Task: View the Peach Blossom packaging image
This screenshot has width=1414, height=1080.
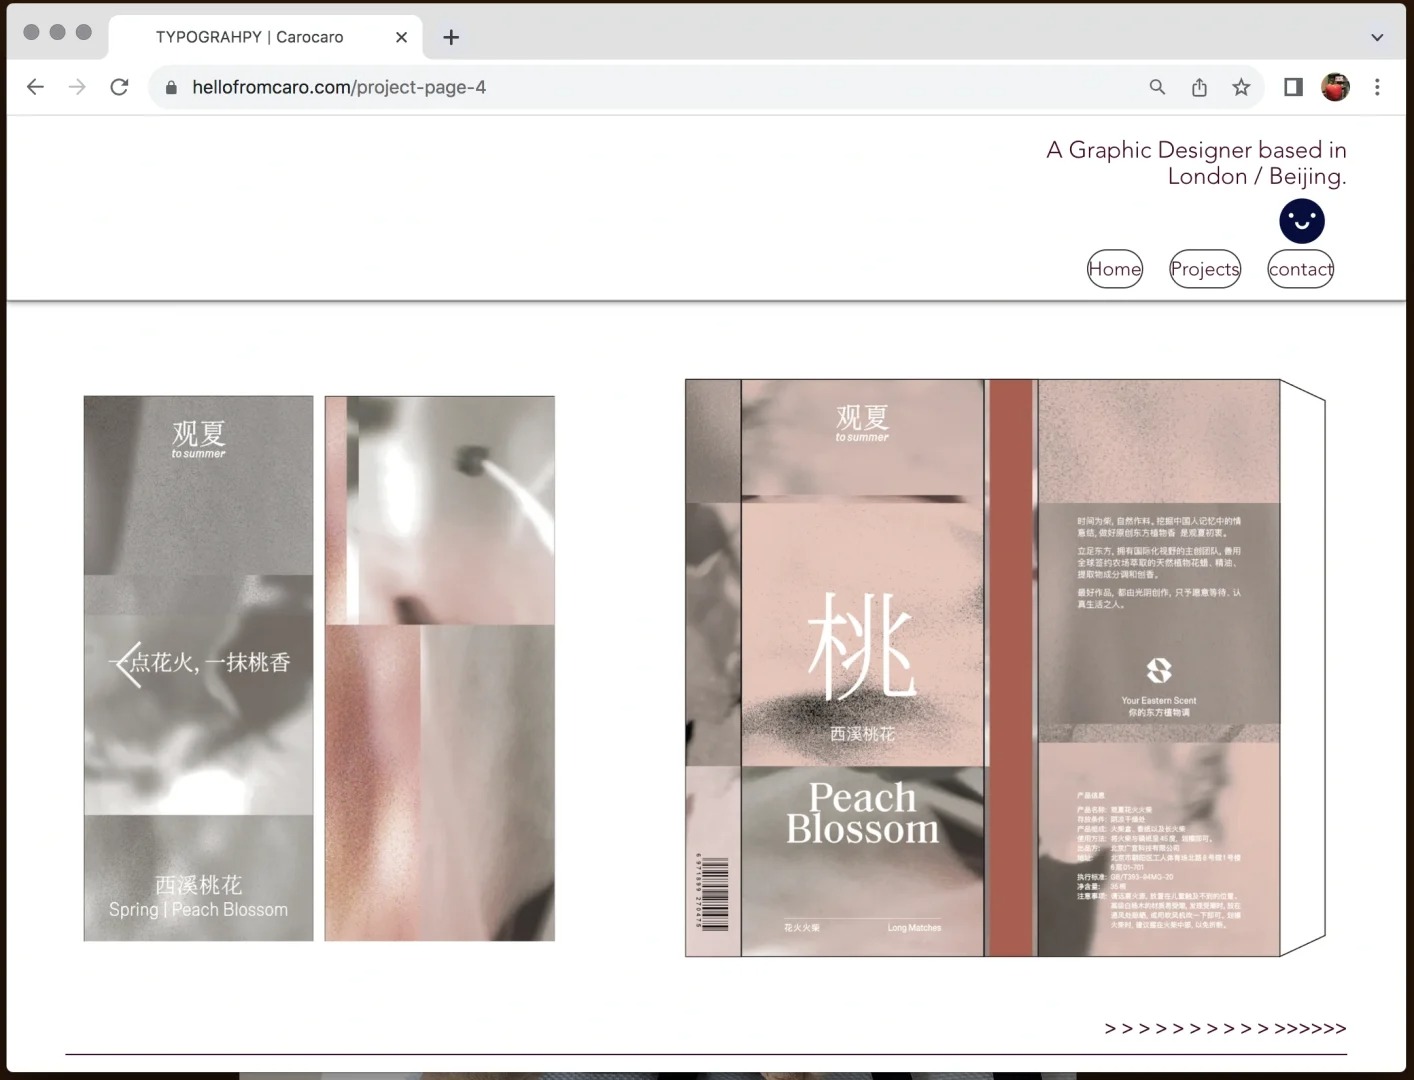Action: (1005, 668)
